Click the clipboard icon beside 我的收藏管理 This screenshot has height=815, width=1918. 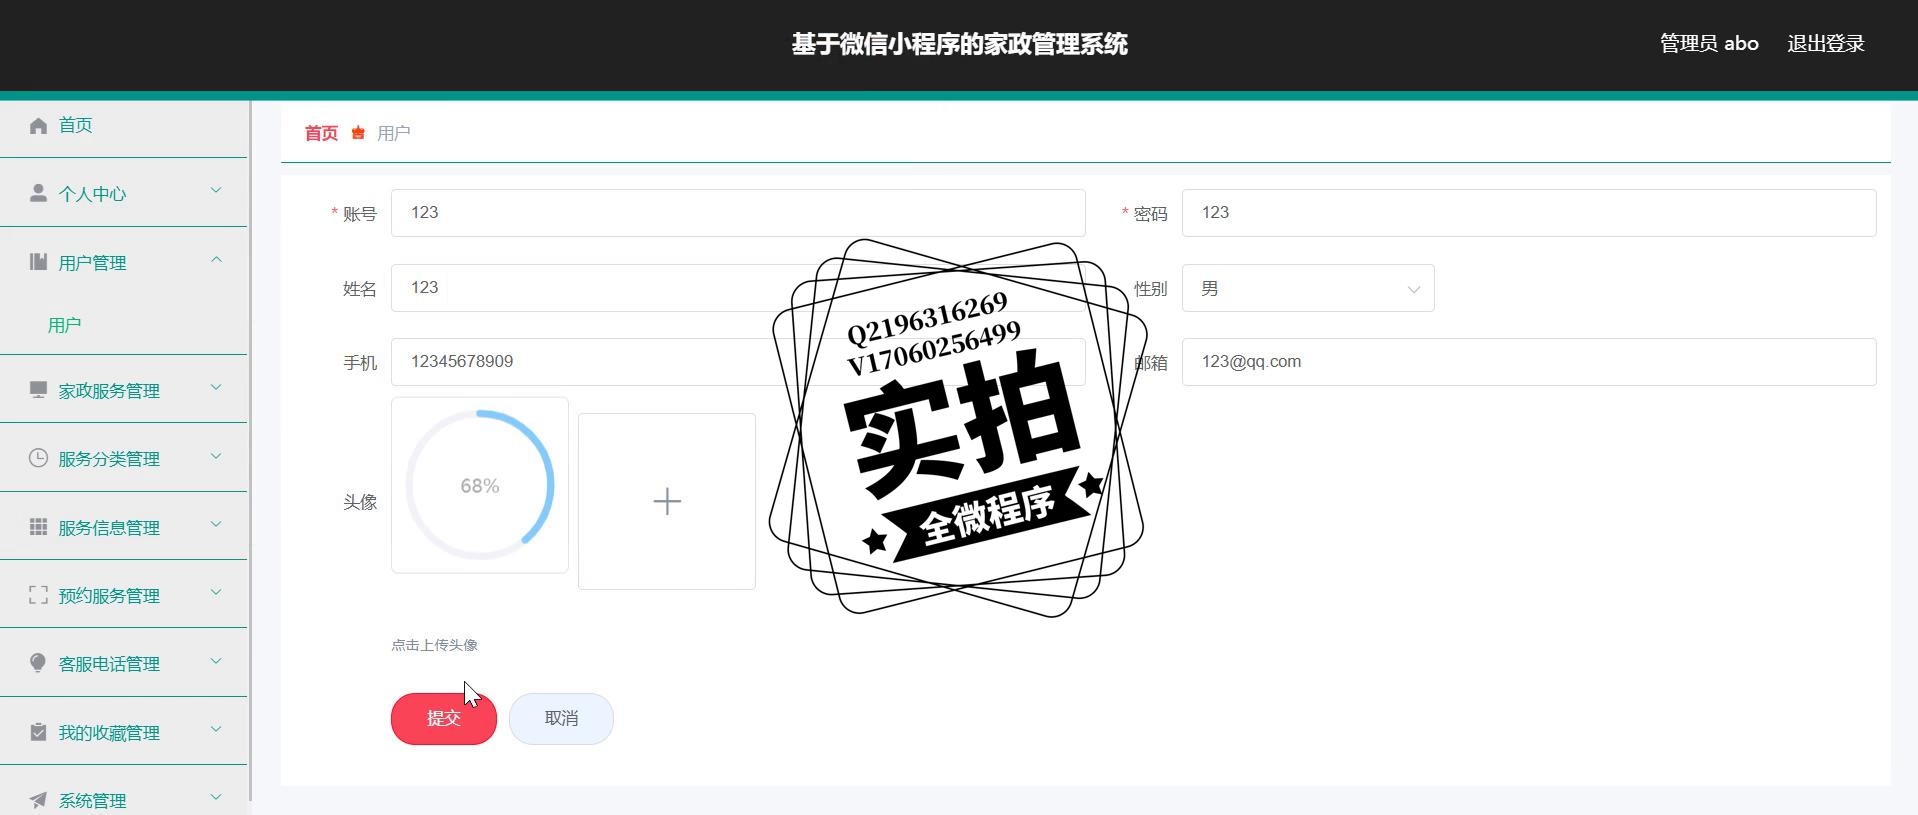pyautogui.click(x=38, y=732)
